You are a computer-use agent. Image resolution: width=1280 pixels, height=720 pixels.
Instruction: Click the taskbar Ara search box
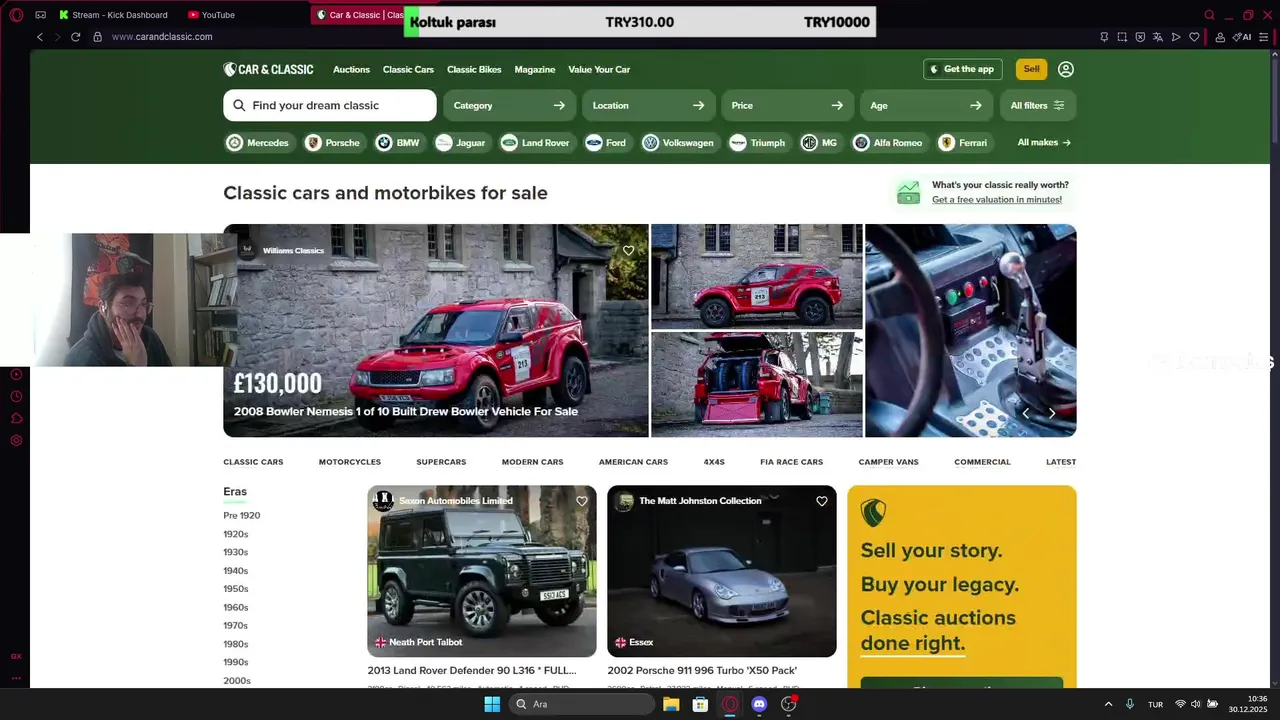click(583, 704)
